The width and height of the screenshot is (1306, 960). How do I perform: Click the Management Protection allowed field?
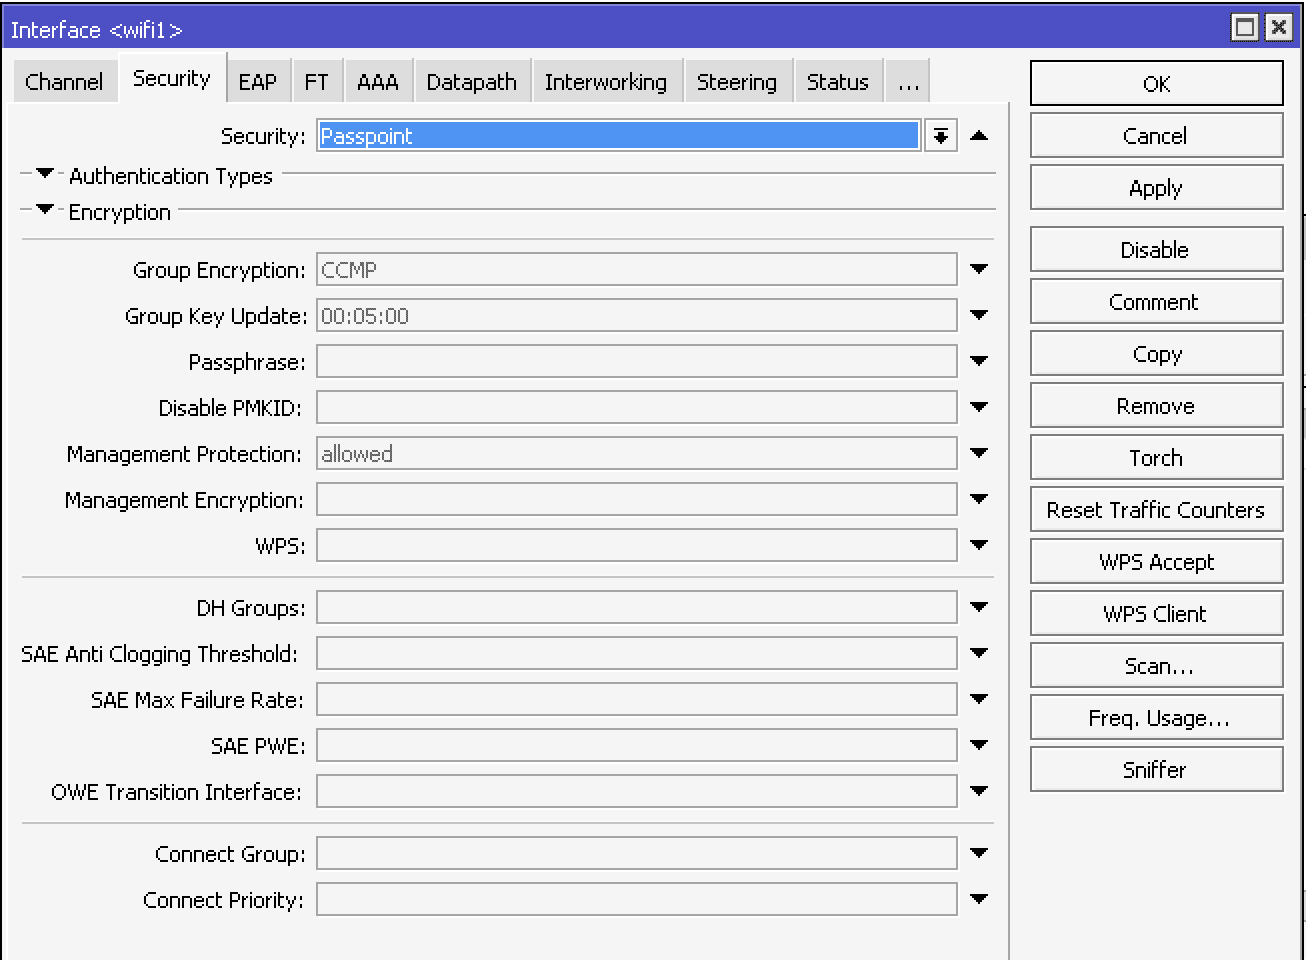click(637, 454)
